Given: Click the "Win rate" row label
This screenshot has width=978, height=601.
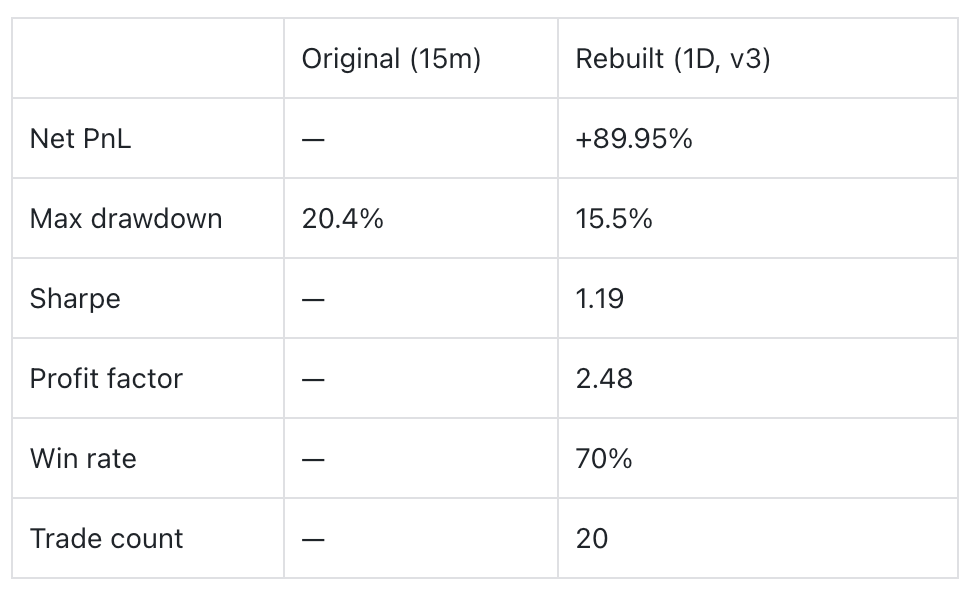Looking at the screenshot, I should (x=83, y=459).
